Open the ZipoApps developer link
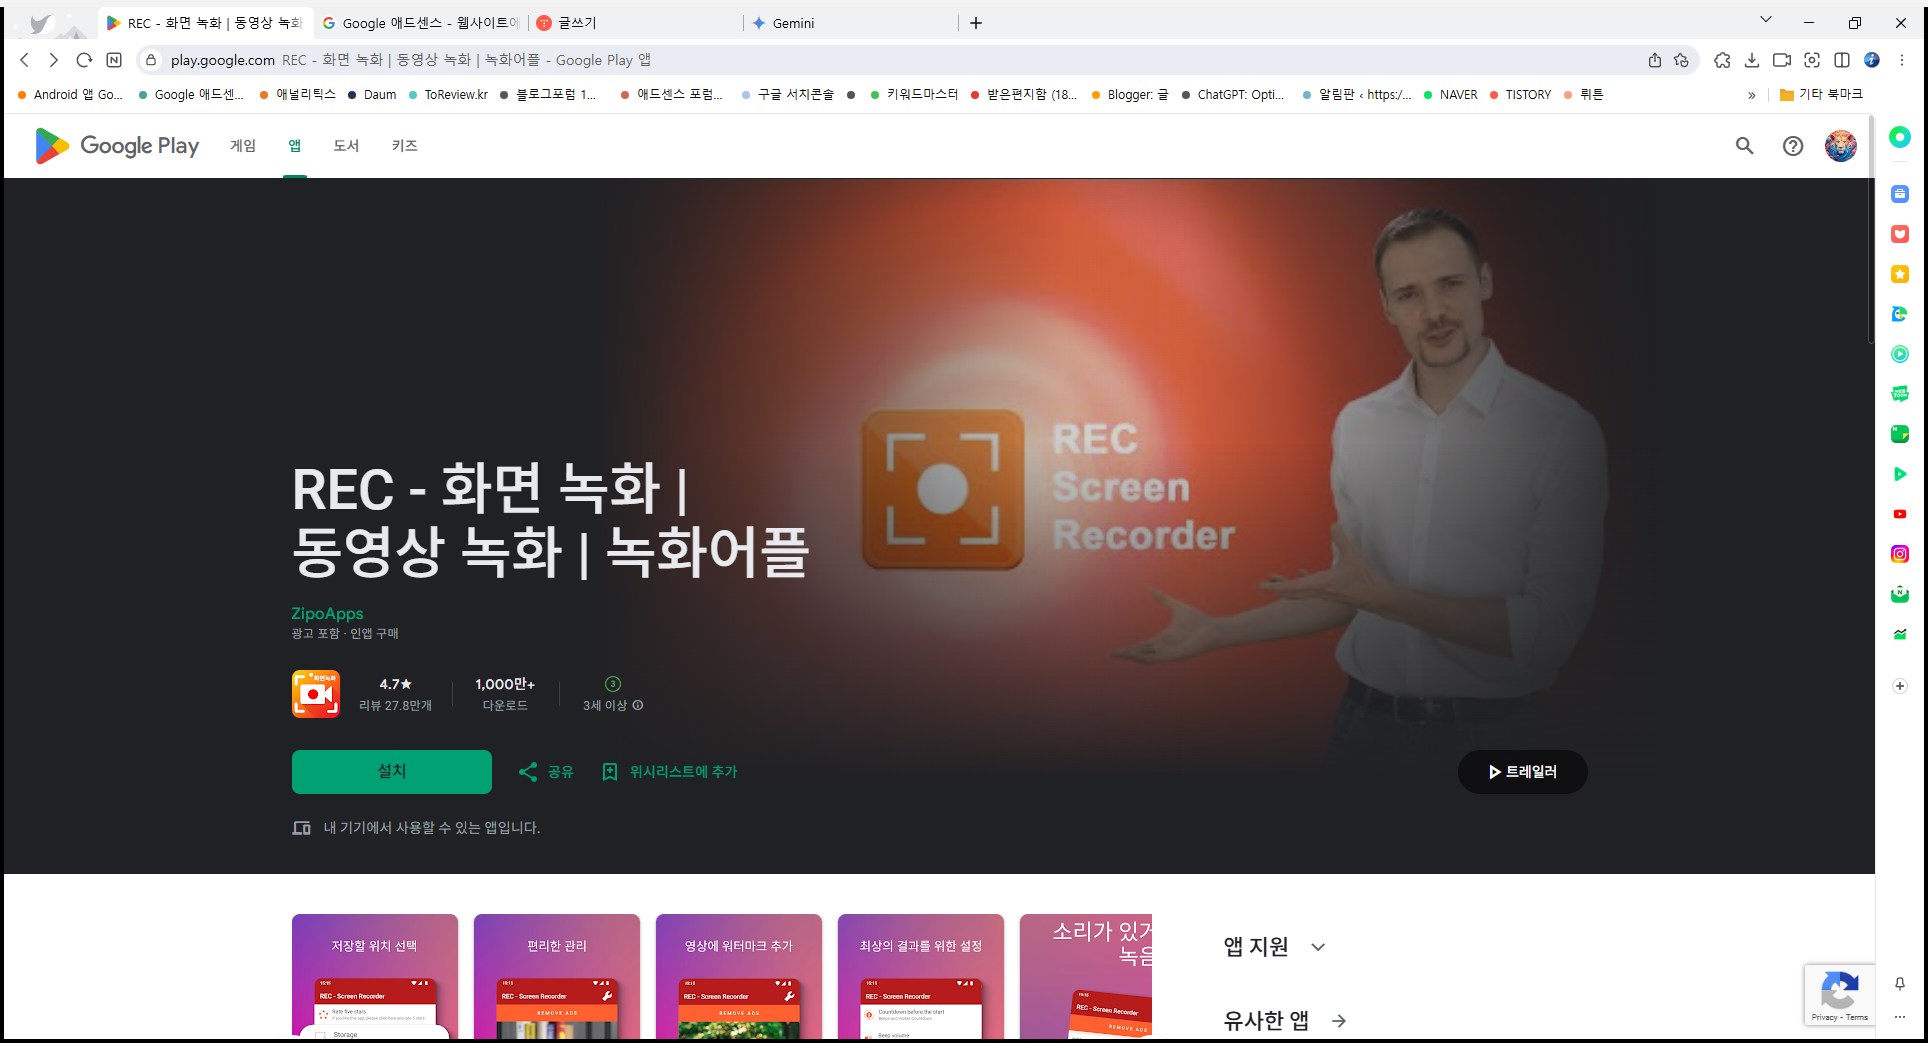Screen dimensions: 1928x1043 [326, 613]
